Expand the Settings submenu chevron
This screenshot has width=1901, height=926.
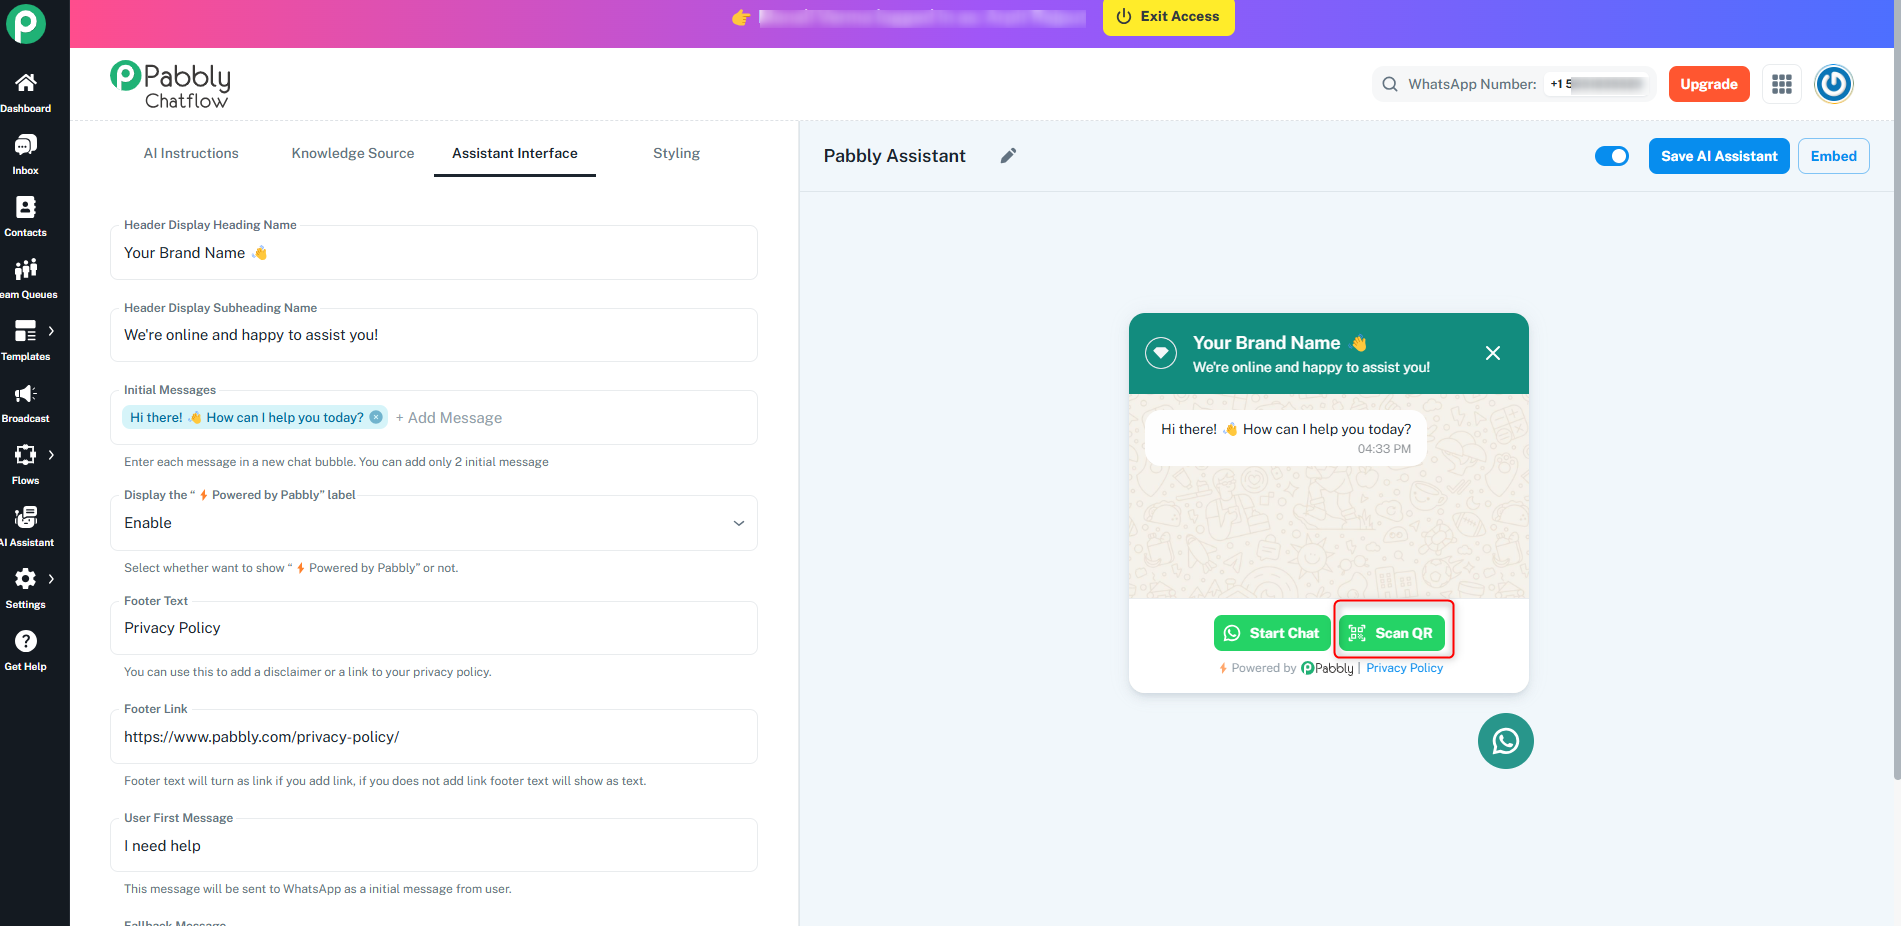pos(51,579)
